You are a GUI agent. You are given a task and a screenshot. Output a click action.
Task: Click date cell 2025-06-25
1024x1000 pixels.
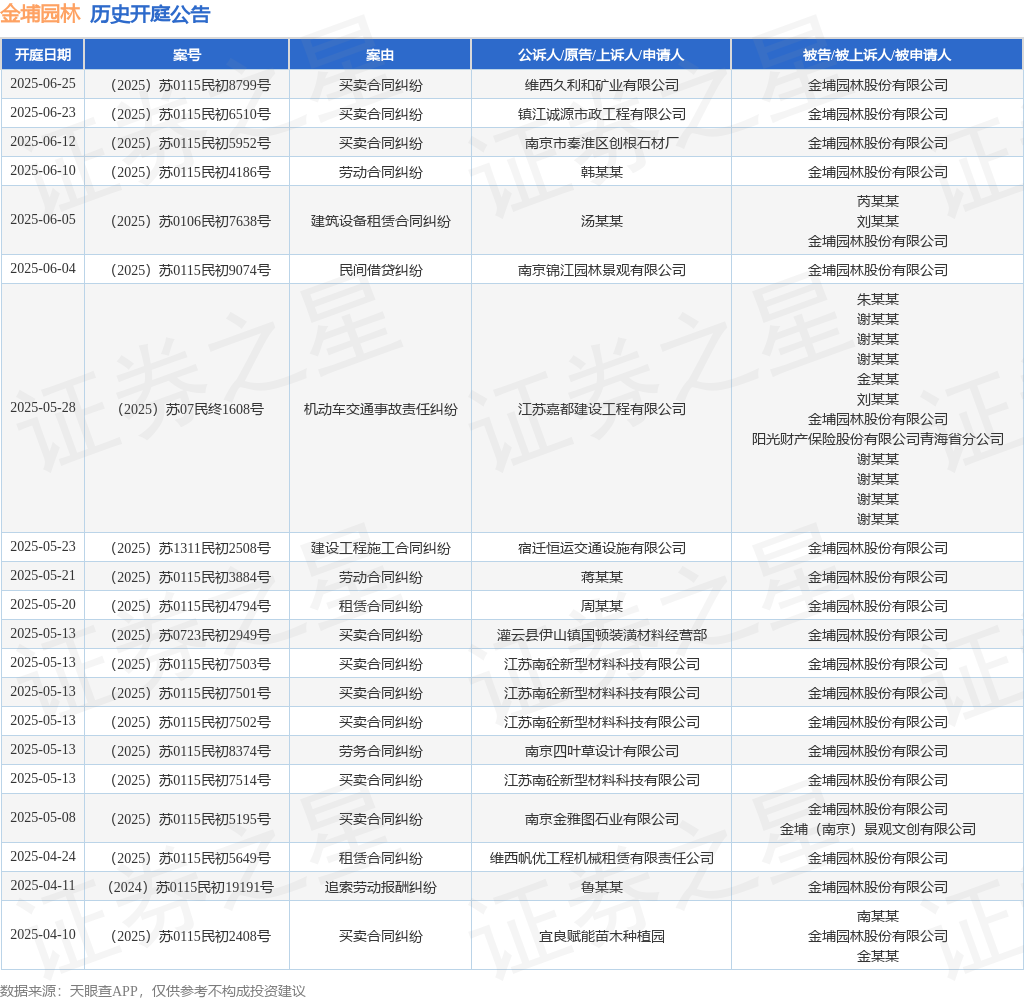point(42,84)
